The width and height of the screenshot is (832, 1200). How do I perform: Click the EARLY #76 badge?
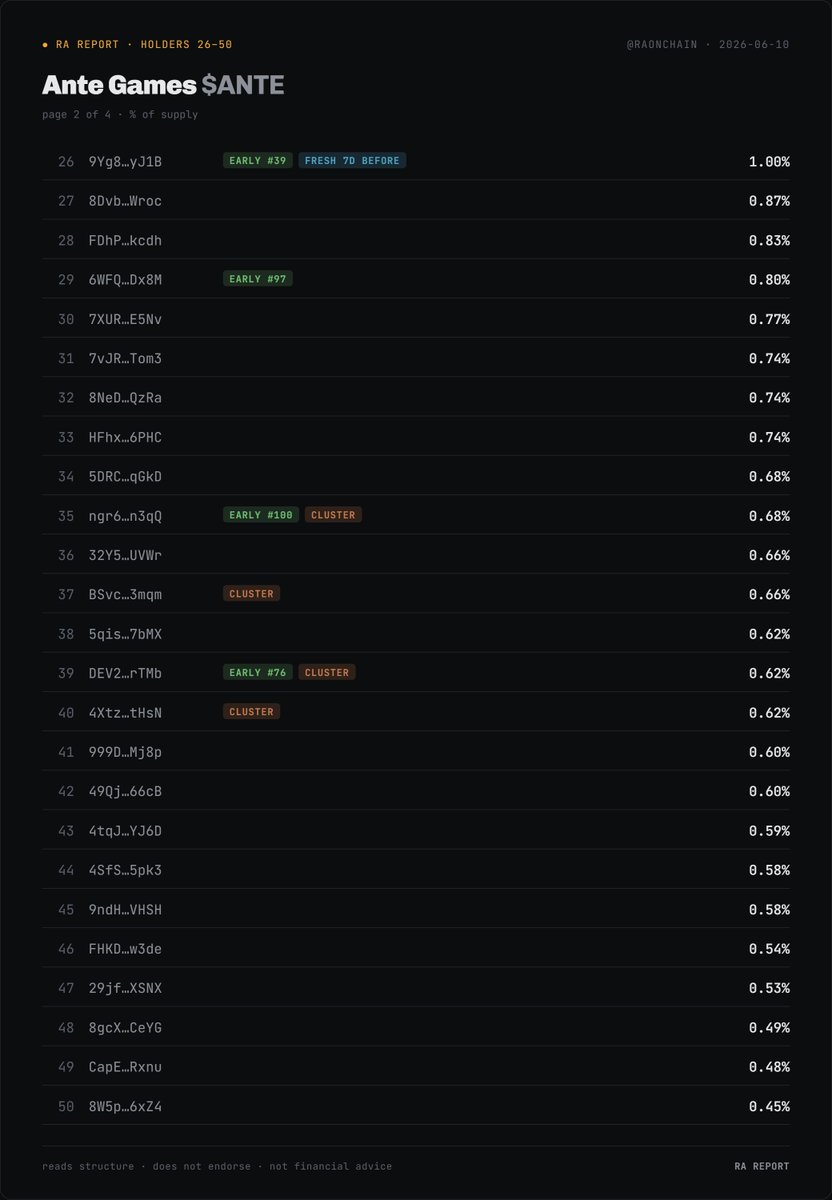coord(258,673)
